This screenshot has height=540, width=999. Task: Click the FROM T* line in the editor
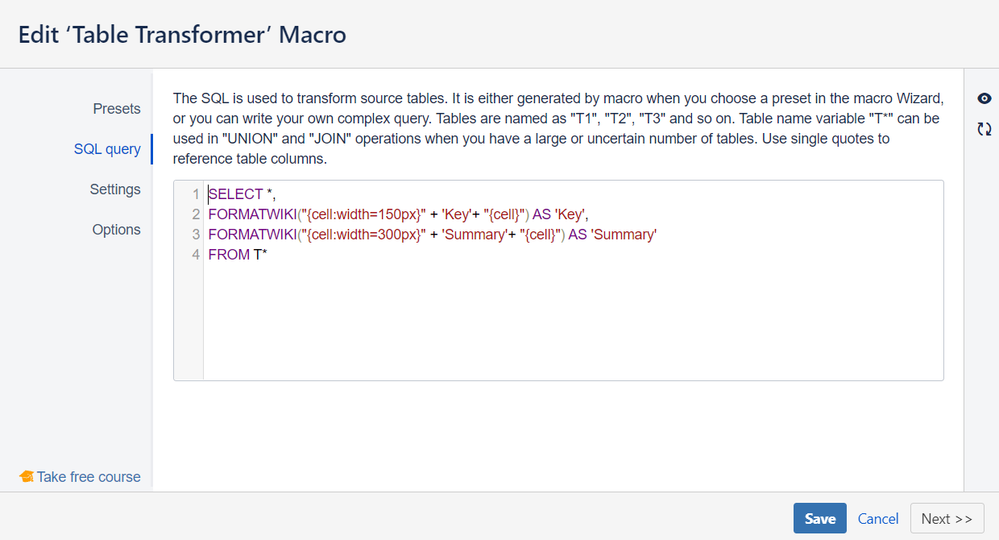coord(238,254)
